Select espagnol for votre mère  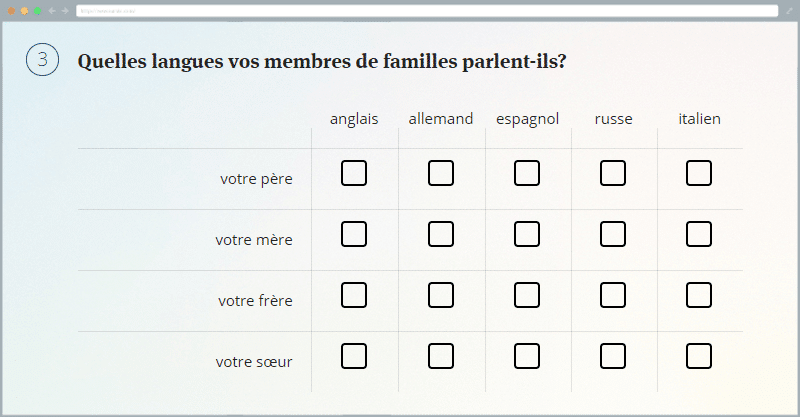[x=527, y=234]
